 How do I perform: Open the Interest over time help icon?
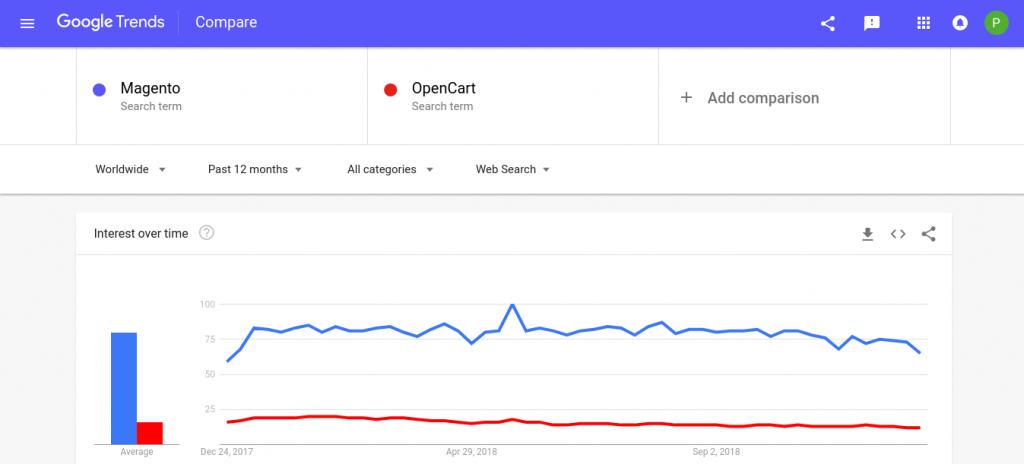click(x=206, y=233)
